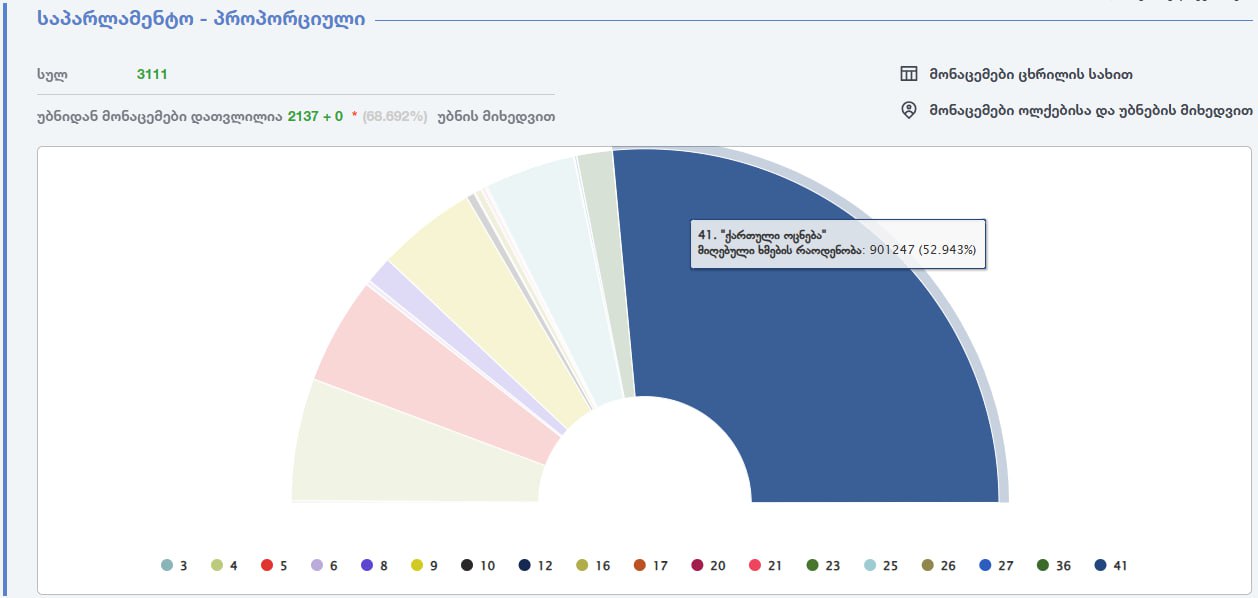This screenshot has width=1258, height=598.
Task: Toggle legend entry number 4
Action: coord(224,565)
